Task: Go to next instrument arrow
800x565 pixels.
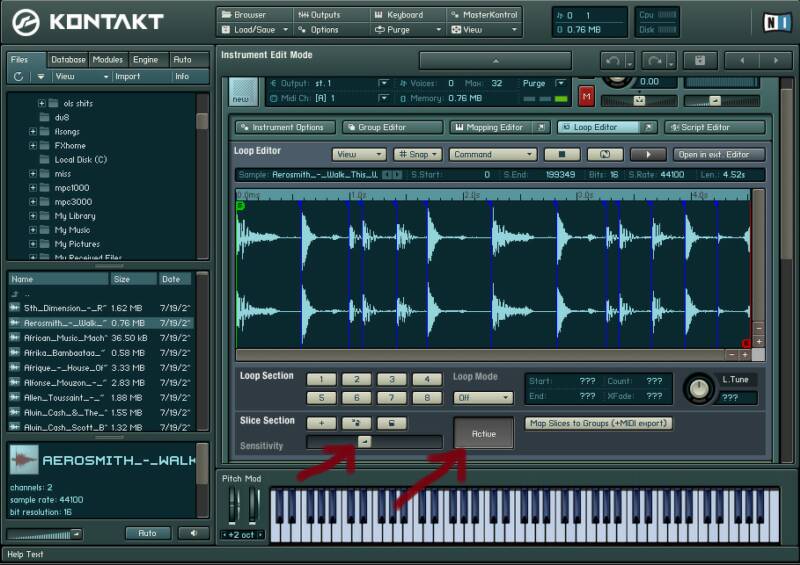Action: click(776, 61)
